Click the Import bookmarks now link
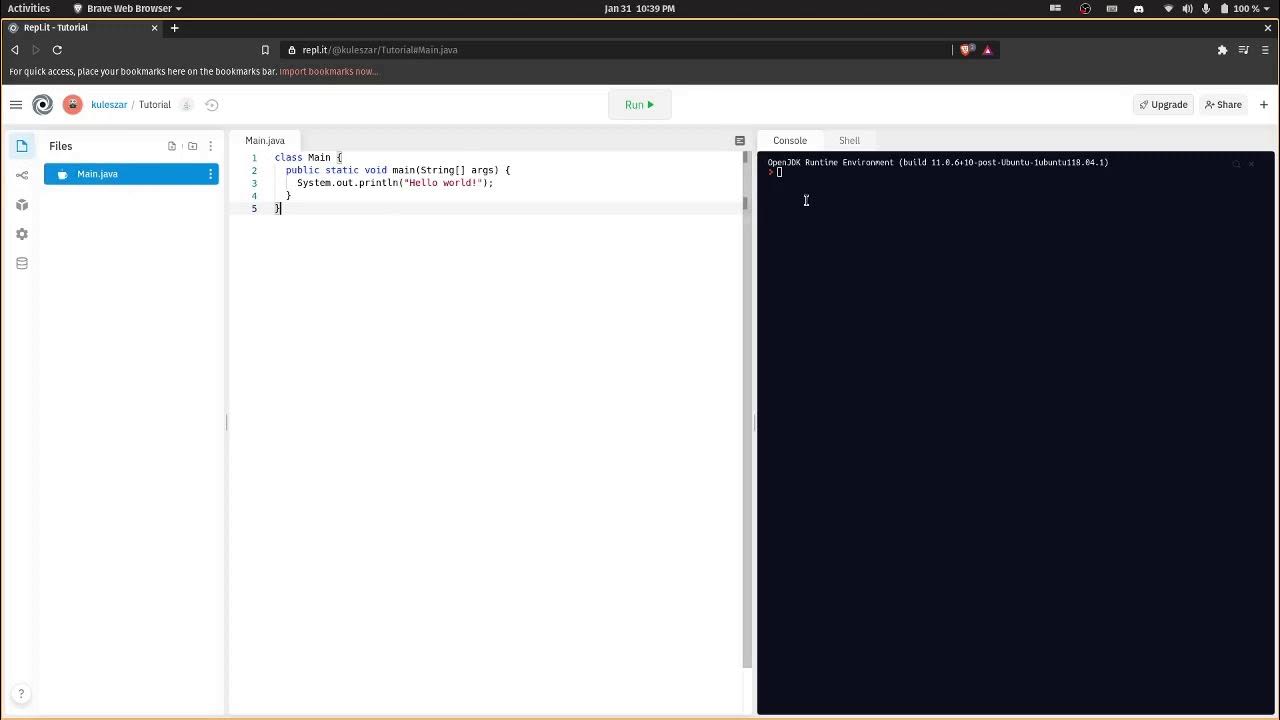The height and width of the screenshot is (720, 1280). 328,72
